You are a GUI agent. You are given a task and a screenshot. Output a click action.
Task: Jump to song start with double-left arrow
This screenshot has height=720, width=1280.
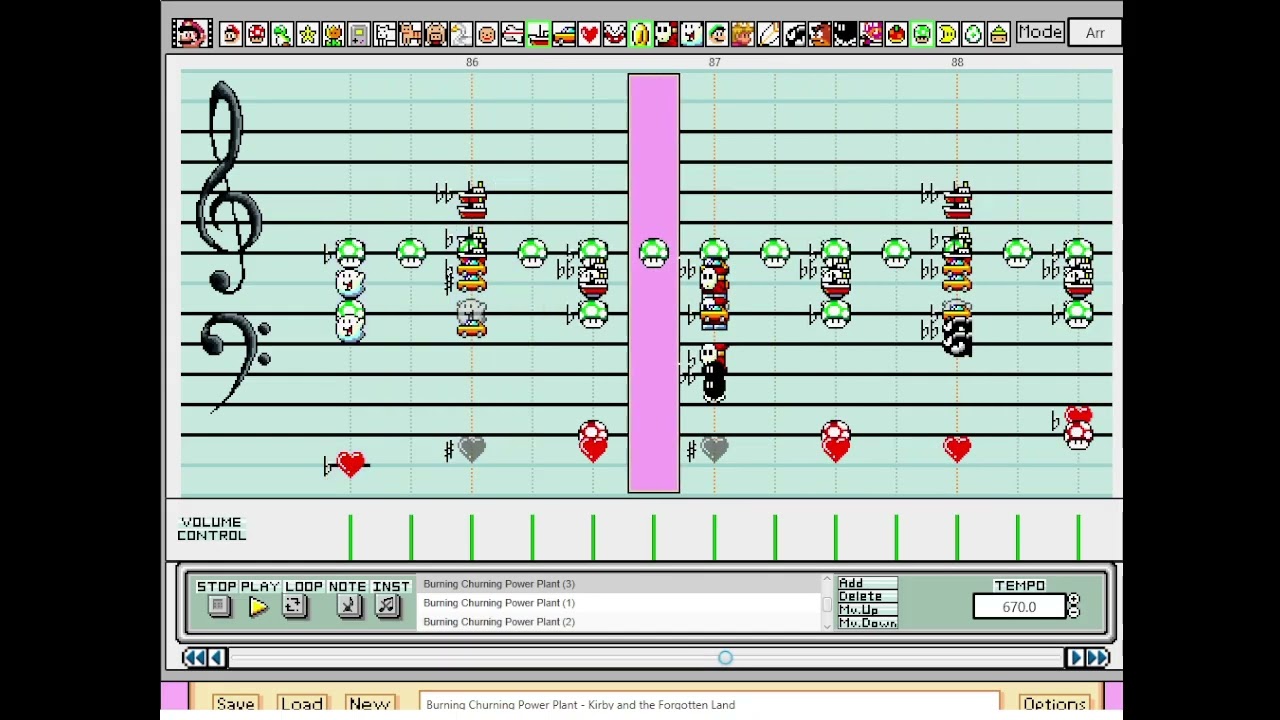[194, 657]
